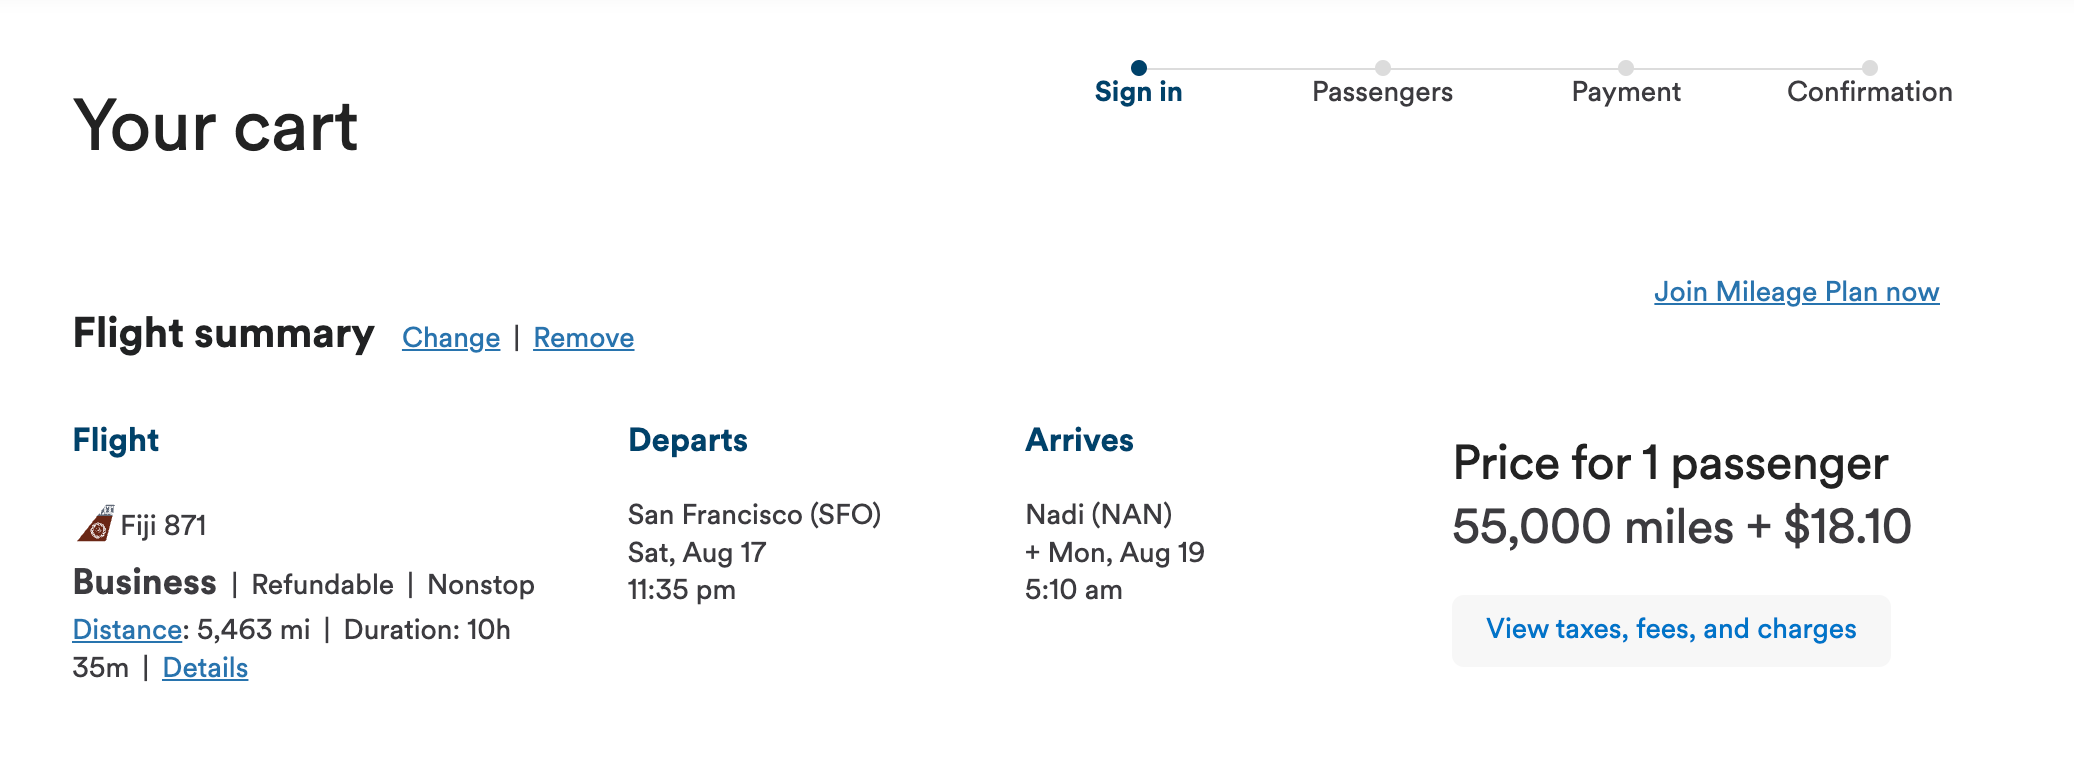Open the Distance underlined link
The height and width of the screenshot is (764, 2074).
point(126,629)
